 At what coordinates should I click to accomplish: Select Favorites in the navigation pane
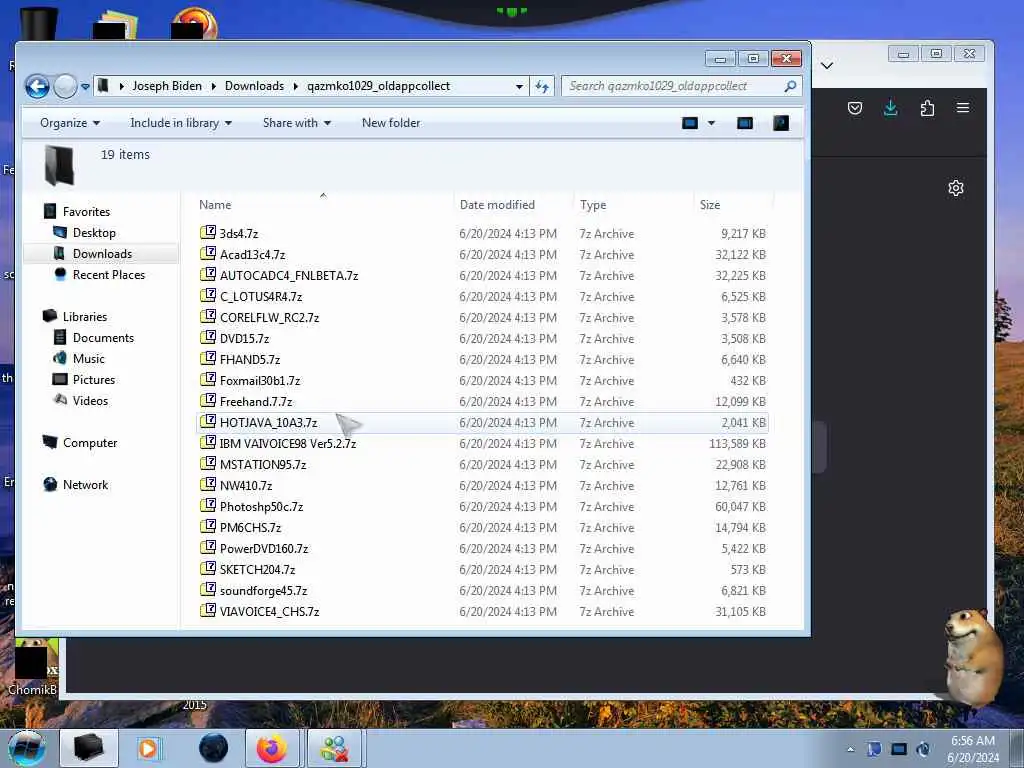pos(86,212)
